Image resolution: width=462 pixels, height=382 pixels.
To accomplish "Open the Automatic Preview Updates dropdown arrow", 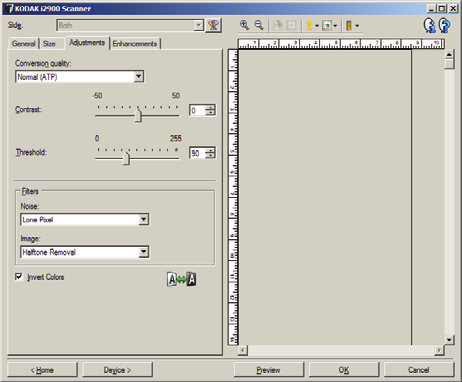I will point(335,26).
